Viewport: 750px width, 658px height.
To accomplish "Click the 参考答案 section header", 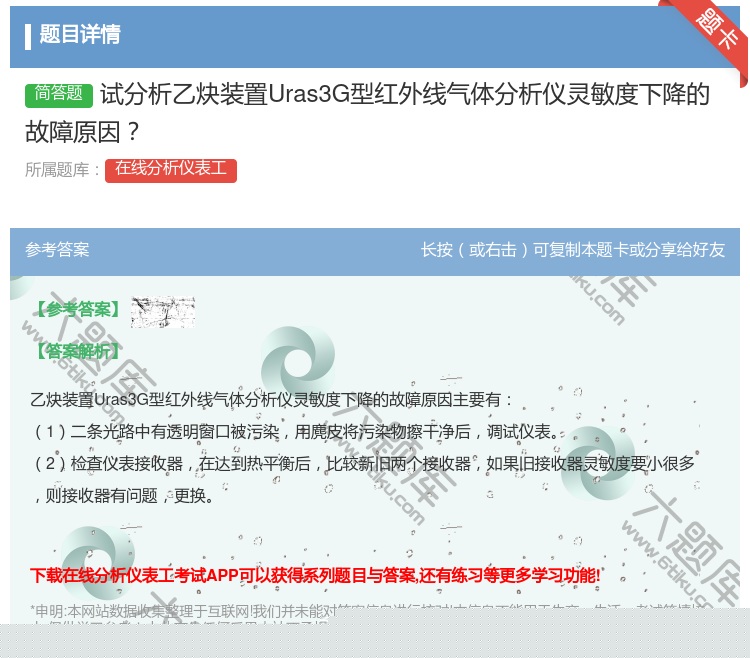I will [x=57, y=250].
